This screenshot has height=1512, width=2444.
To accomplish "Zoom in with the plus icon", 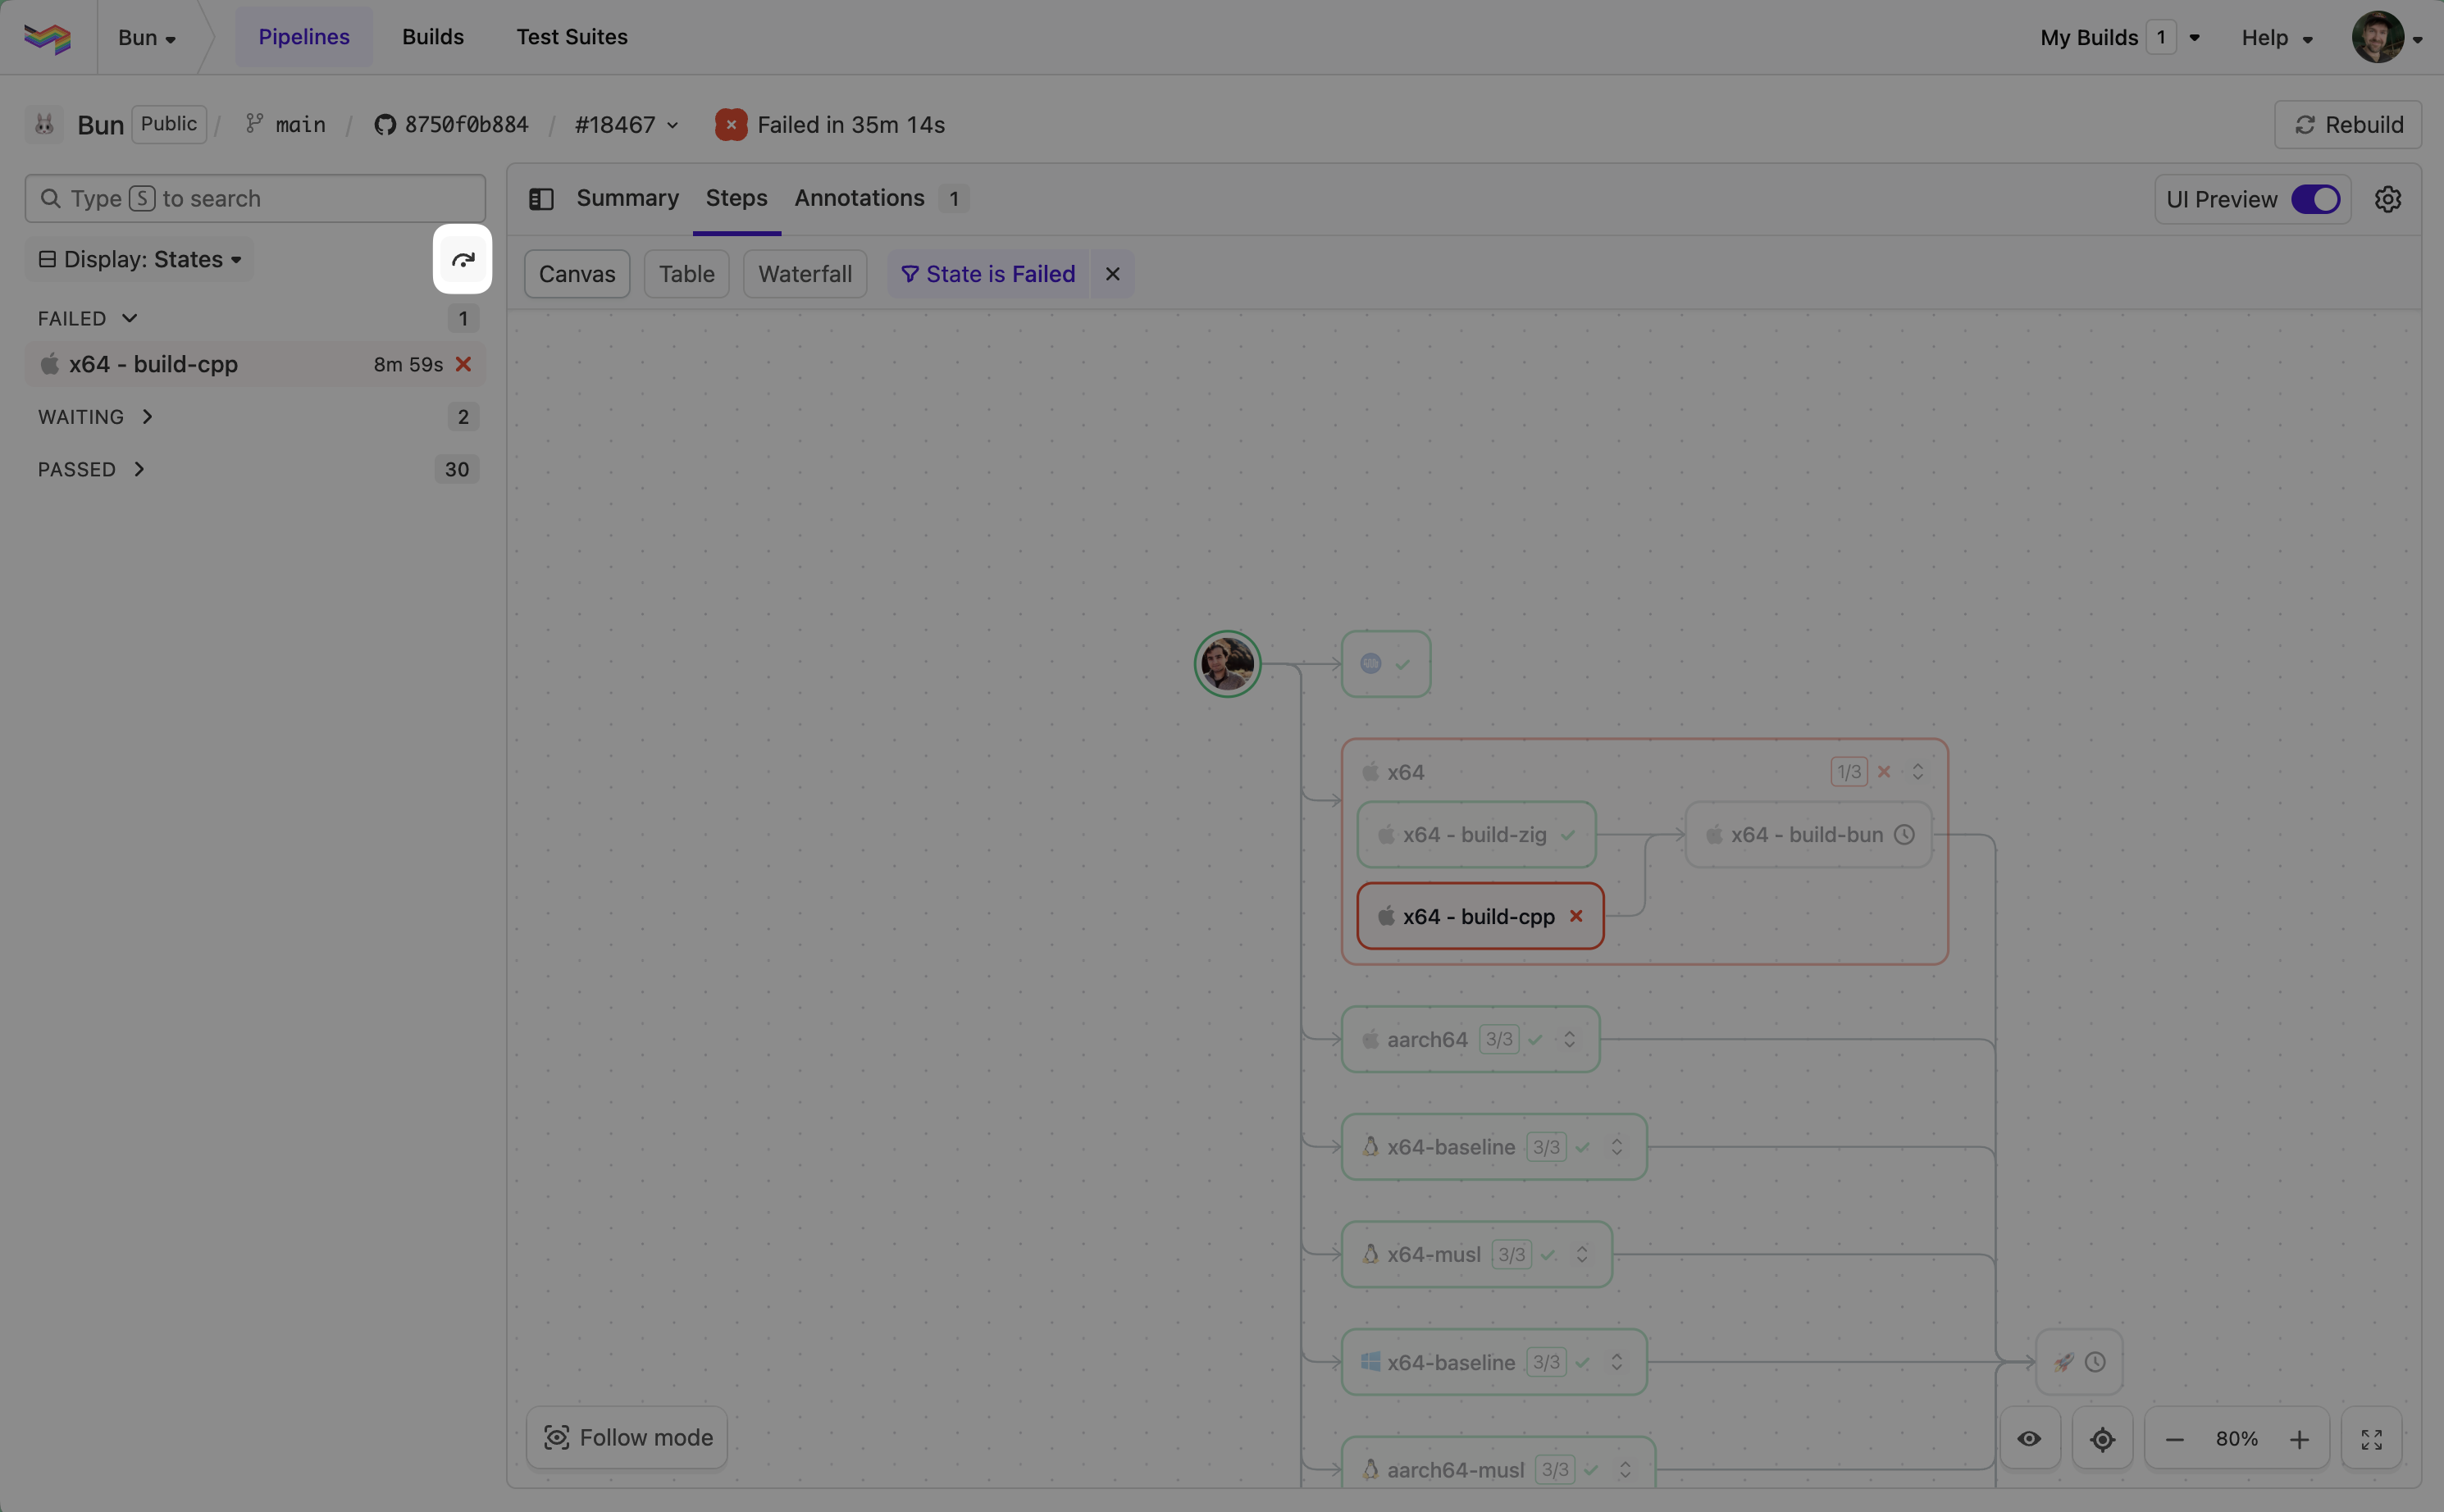I will tap(2299, 1439).
